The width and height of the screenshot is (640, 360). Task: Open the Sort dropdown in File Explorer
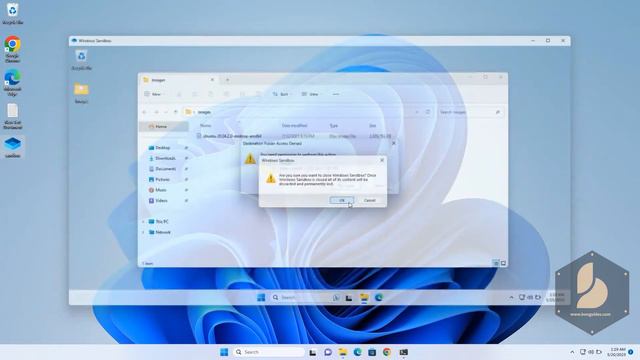coord(281,94)
